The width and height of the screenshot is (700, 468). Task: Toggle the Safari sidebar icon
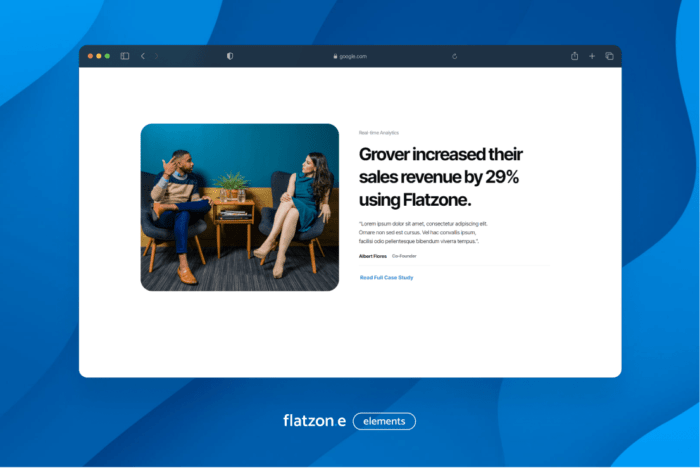click(125, 56)
